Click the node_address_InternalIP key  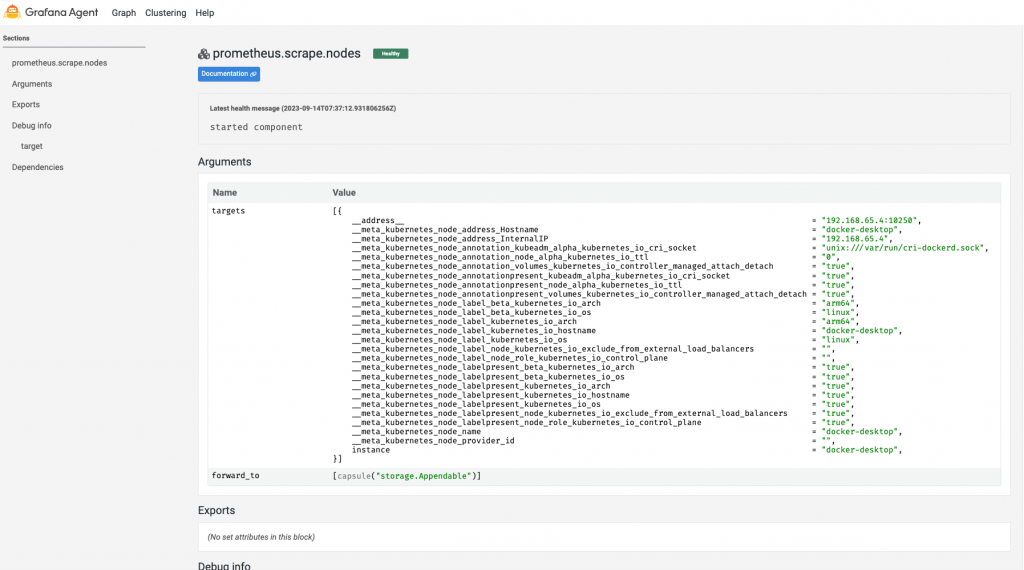coord(450,239)
